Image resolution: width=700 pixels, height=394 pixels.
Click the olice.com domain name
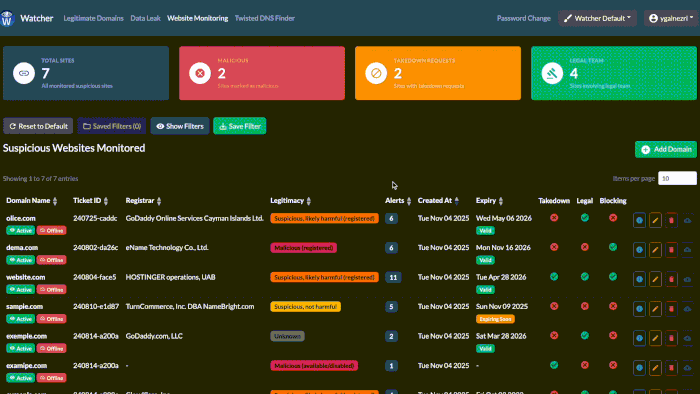21,218
